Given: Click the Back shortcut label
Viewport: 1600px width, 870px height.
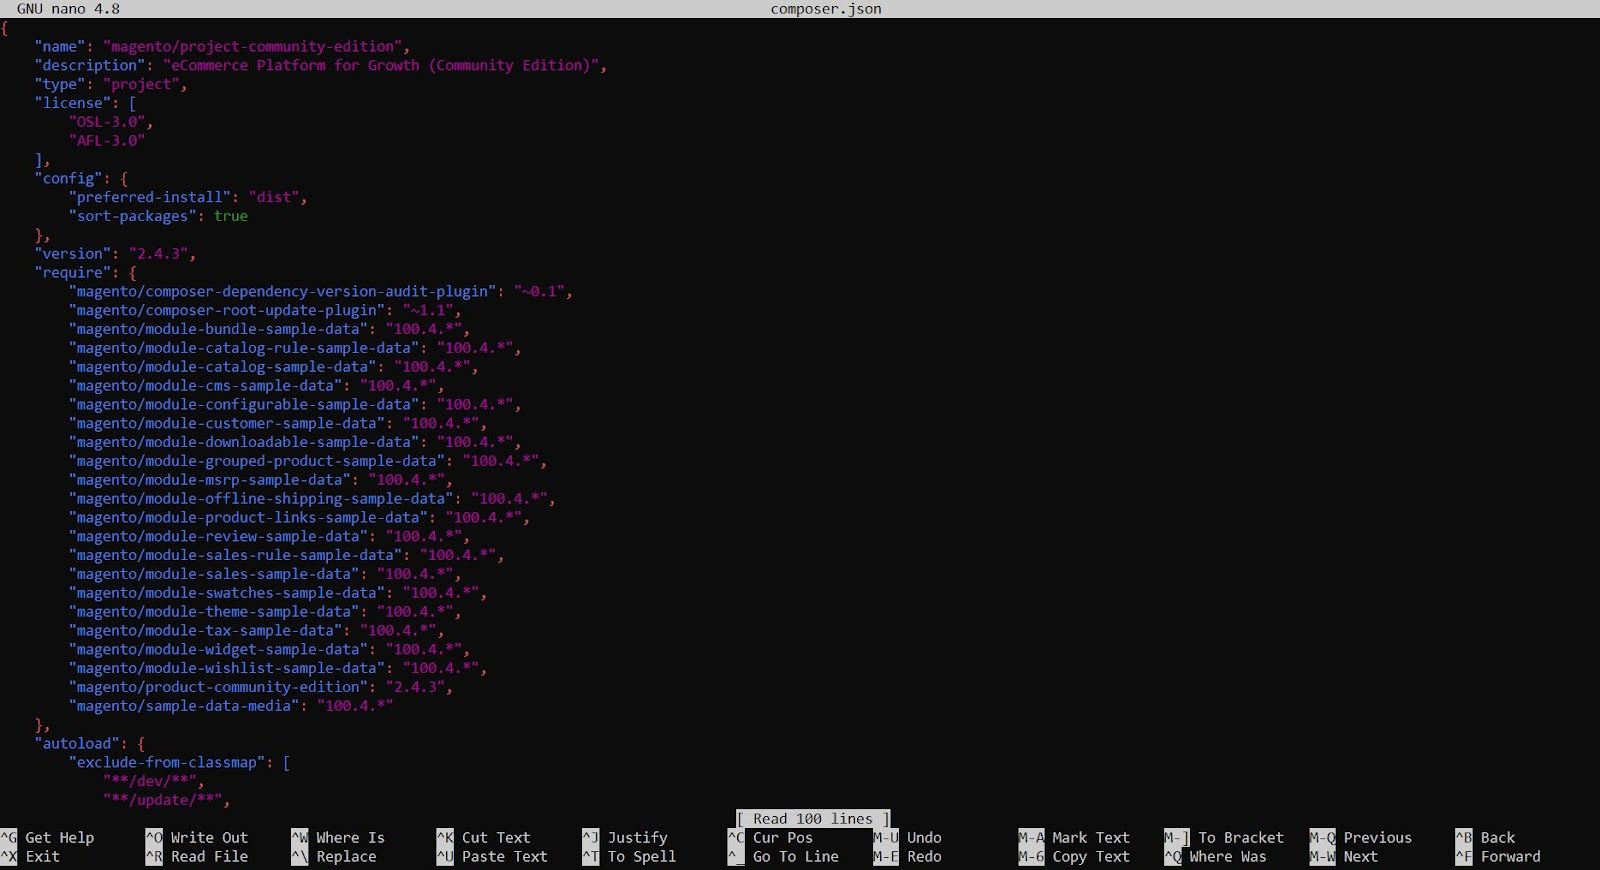Looking at the screenshot, I should 1498,838.
